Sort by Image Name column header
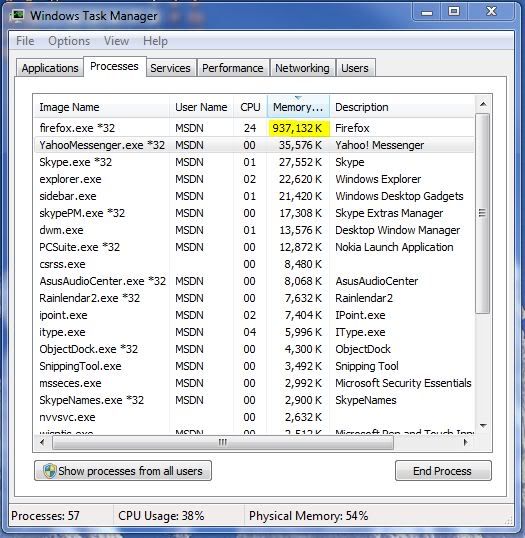Screen dimensions: 525x538 tap(102, 107)
